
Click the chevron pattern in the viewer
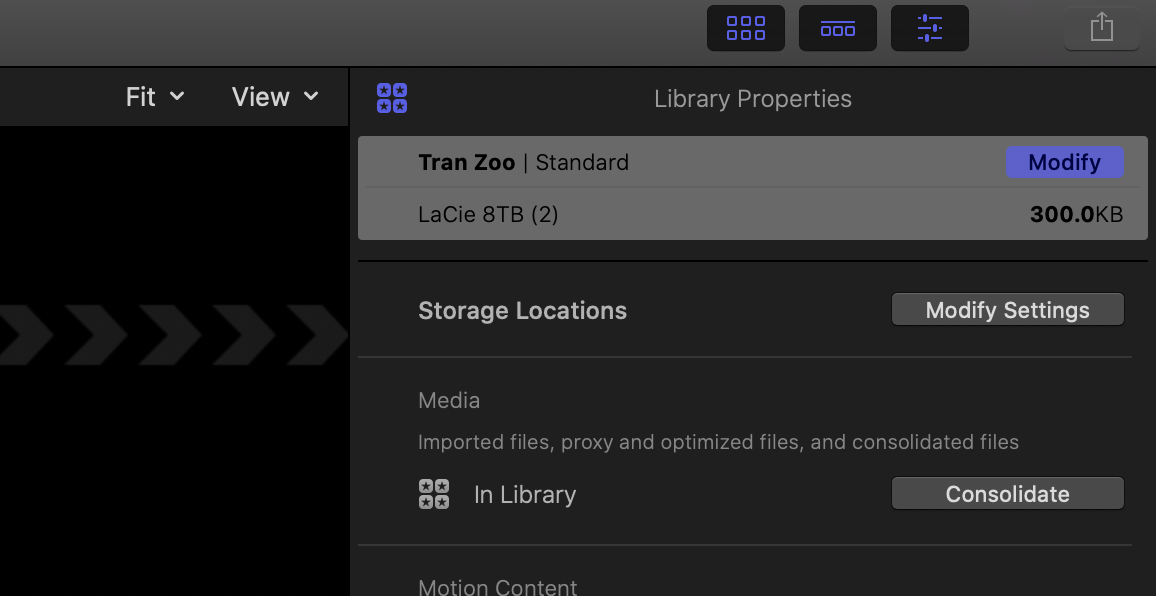tap(170, 332)
